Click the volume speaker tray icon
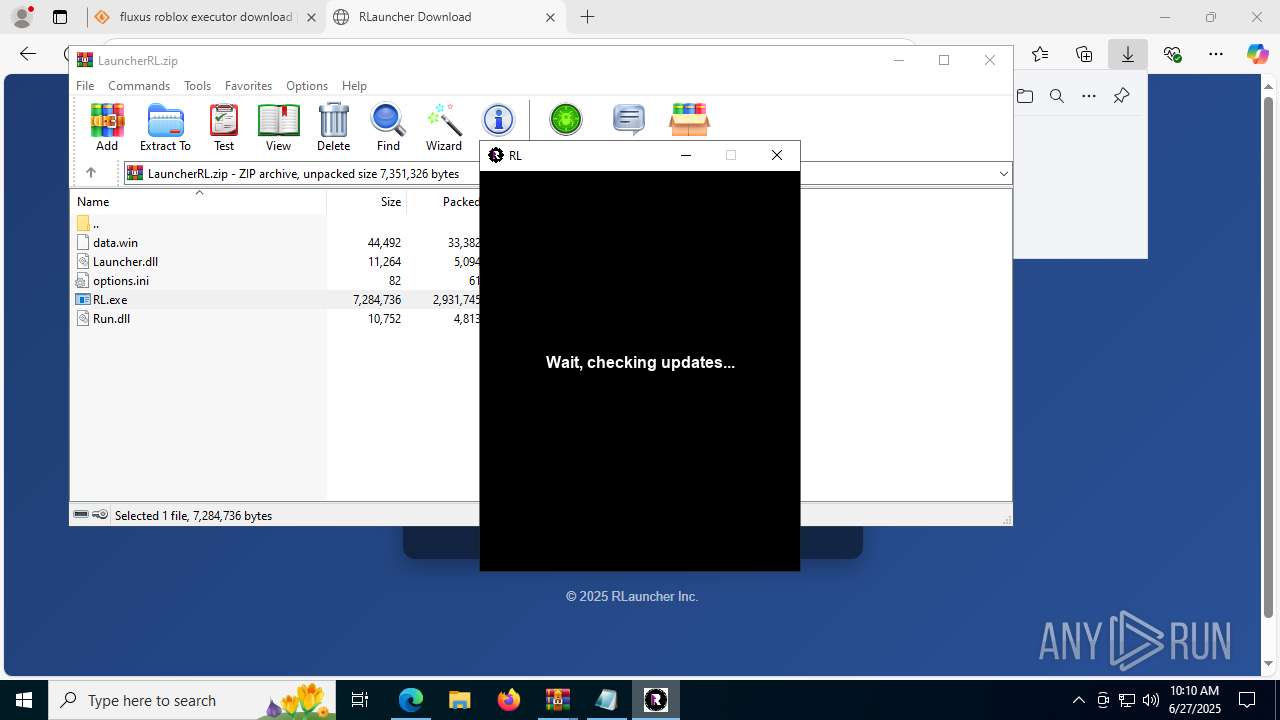The height and width of the screenshot is (720, 1280). [1151, 700]
